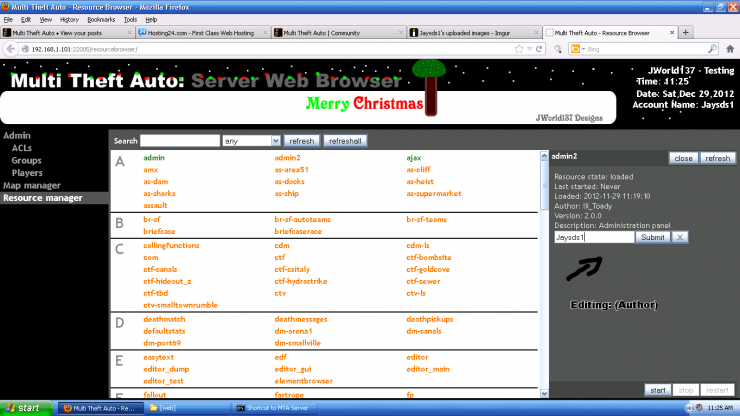Click the 'Description: Administration panel' line
740x416 pixels.
pos(612,226)
